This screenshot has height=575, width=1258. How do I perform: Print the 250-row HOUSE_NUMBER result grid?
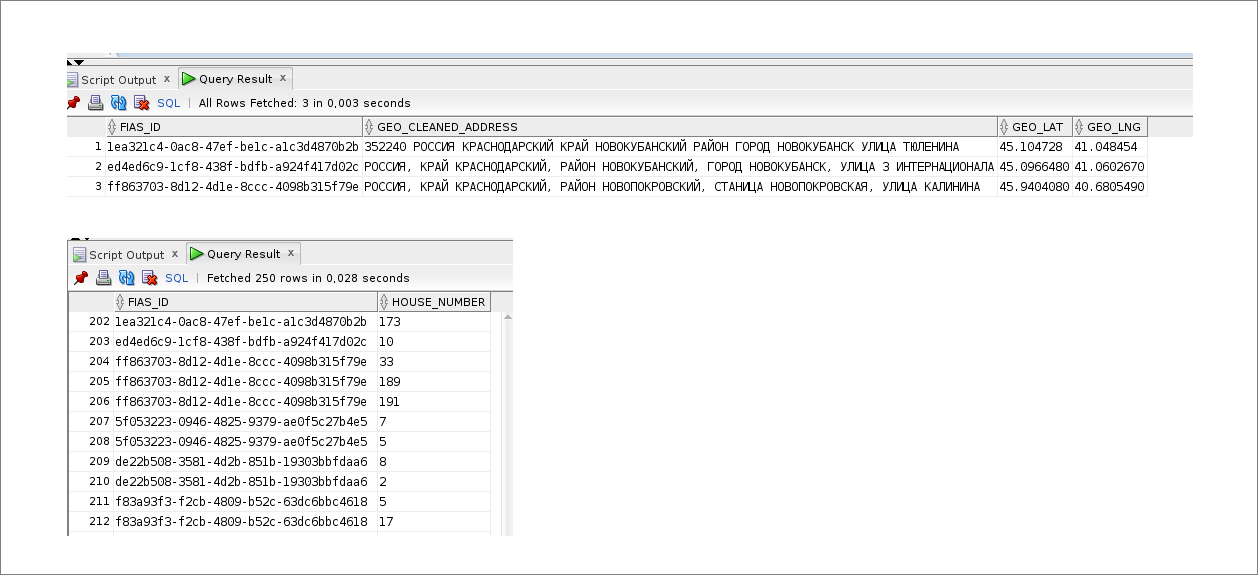pyautogui.click(x=104, y=278)
